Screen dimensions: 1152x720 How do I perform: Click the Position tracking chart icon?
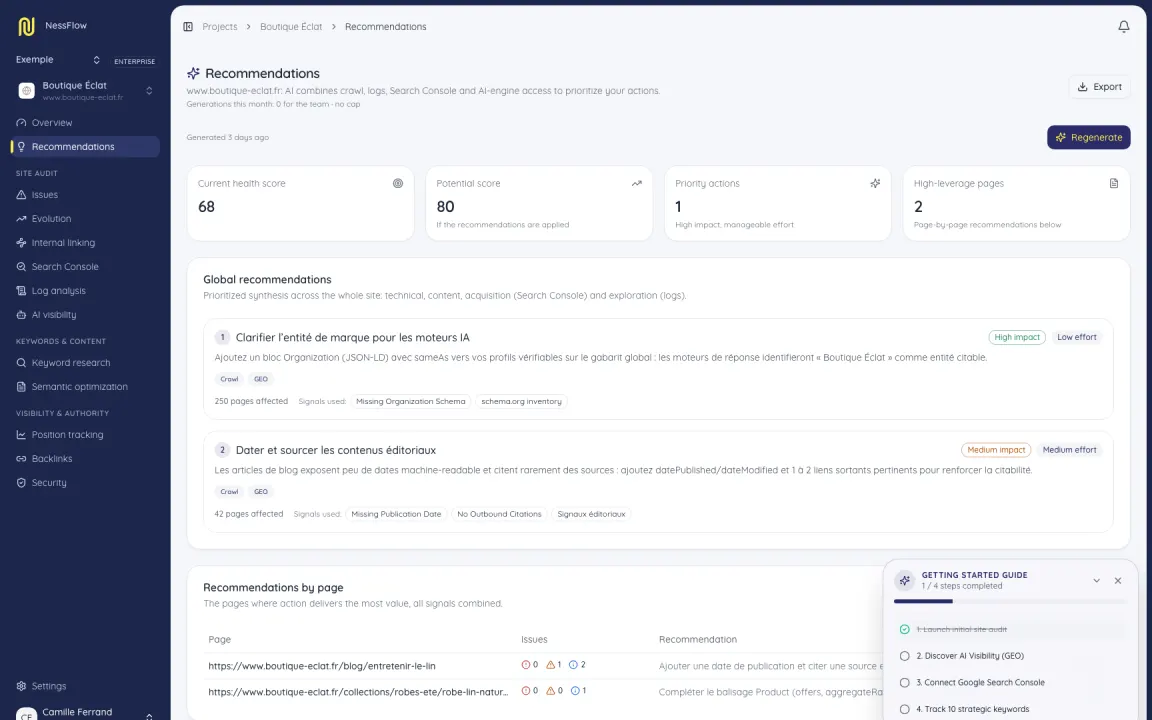[x=21, y=435]
